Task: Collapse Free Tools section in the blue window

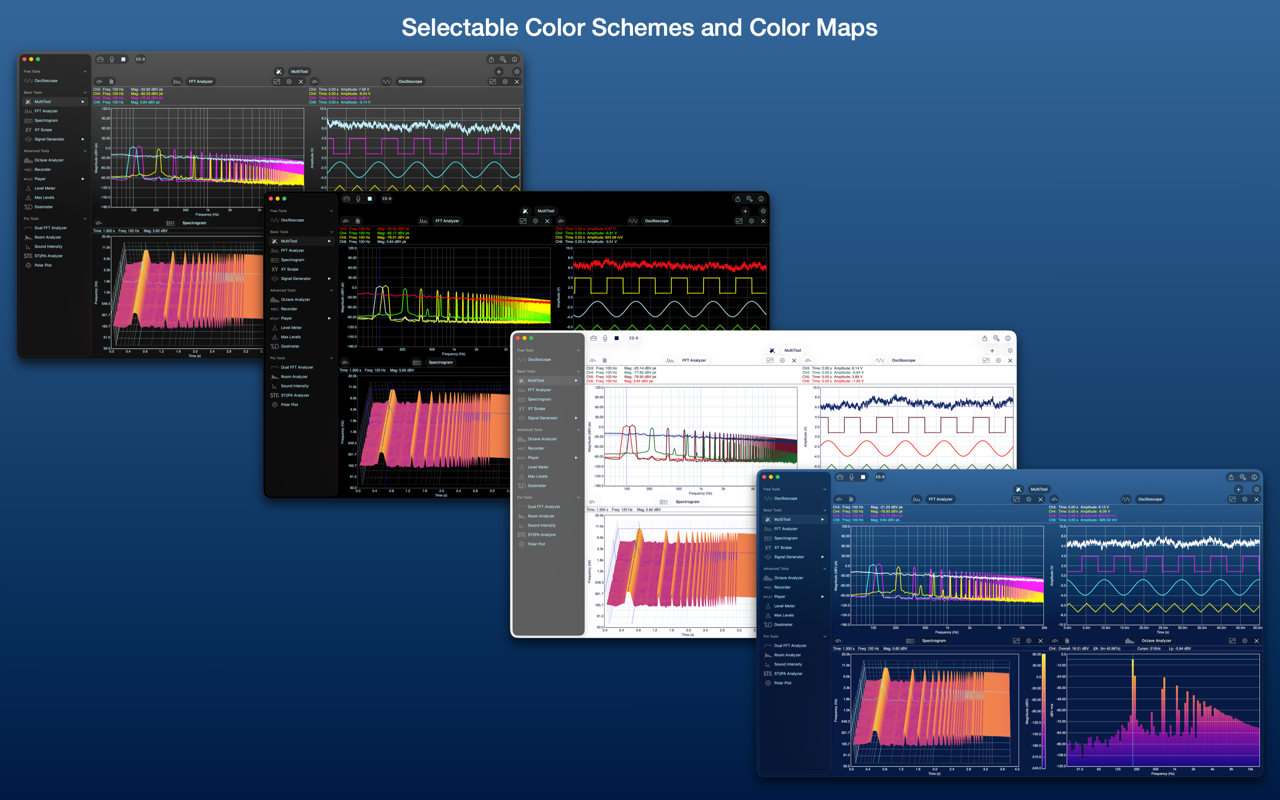Action: point(825,489)
